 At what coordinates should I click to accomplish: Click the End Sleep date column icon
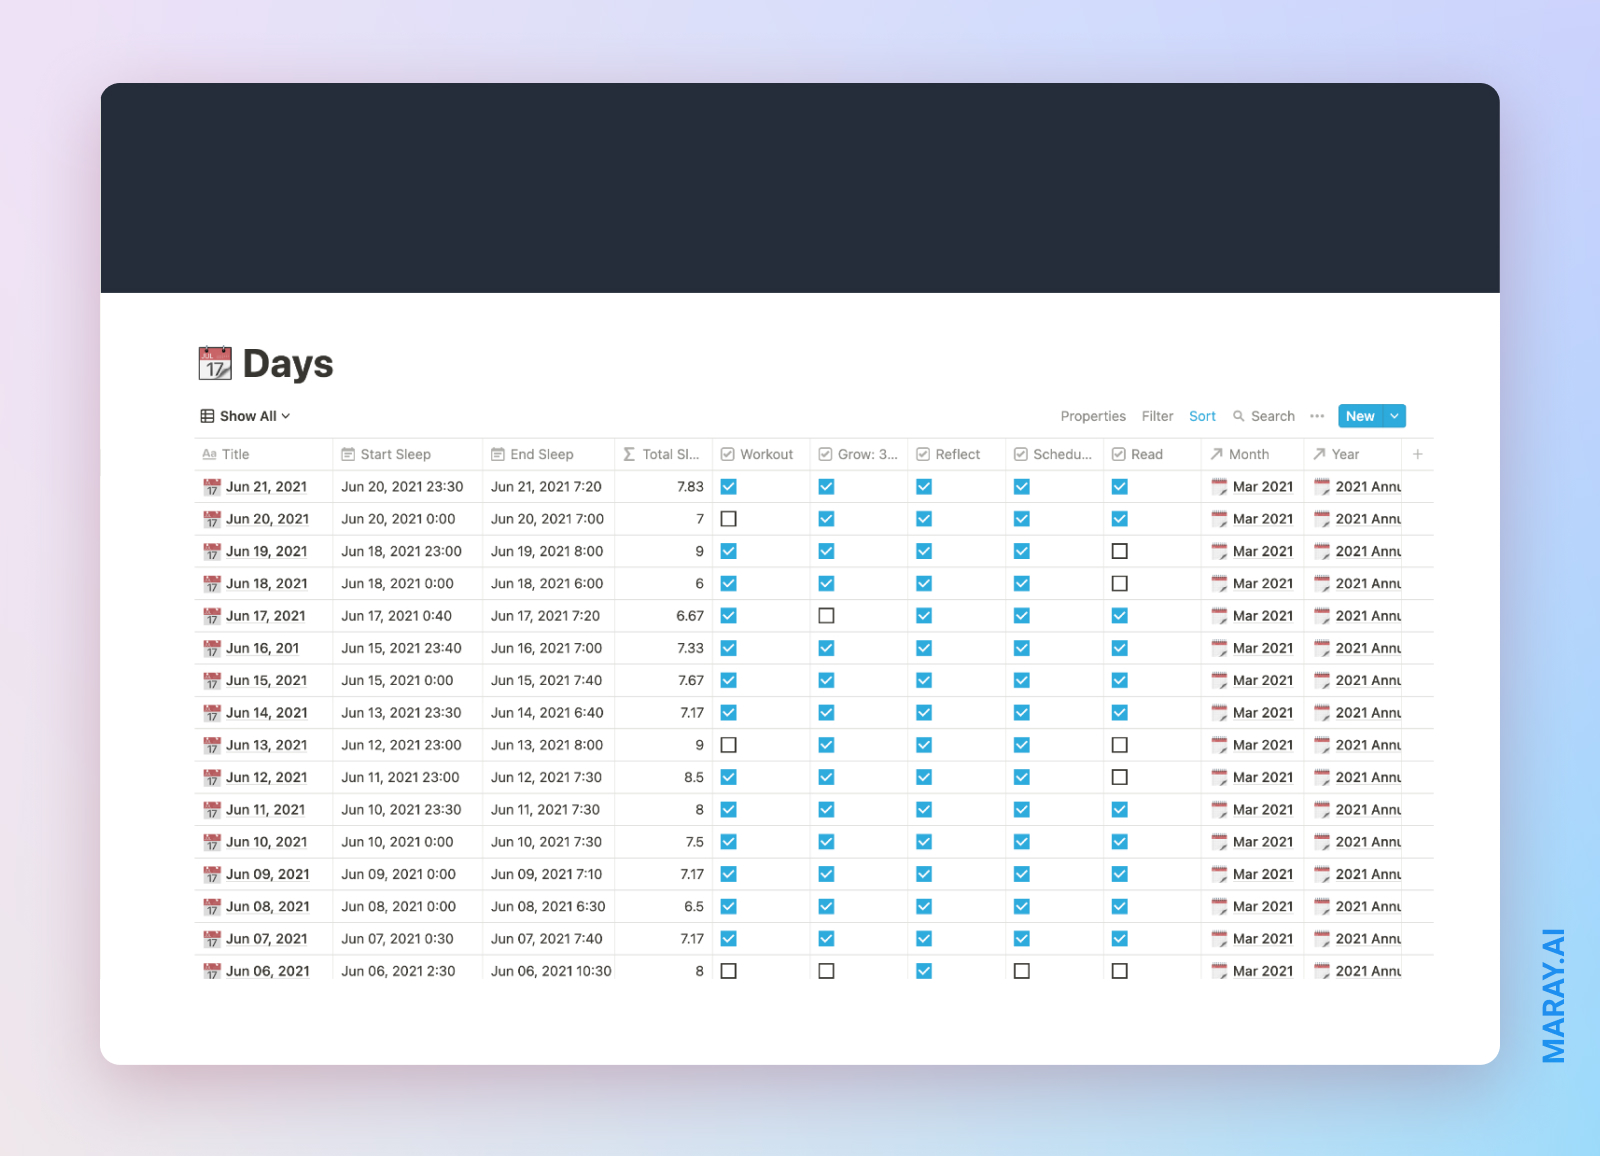(x=498, y=454)
